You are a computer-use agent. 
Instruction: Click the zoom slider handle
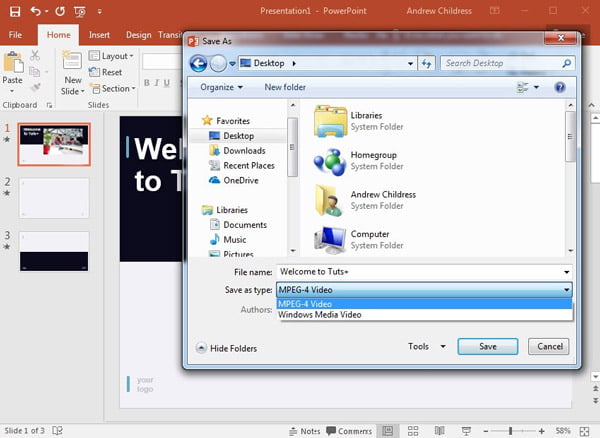click(x=510, y=431)
